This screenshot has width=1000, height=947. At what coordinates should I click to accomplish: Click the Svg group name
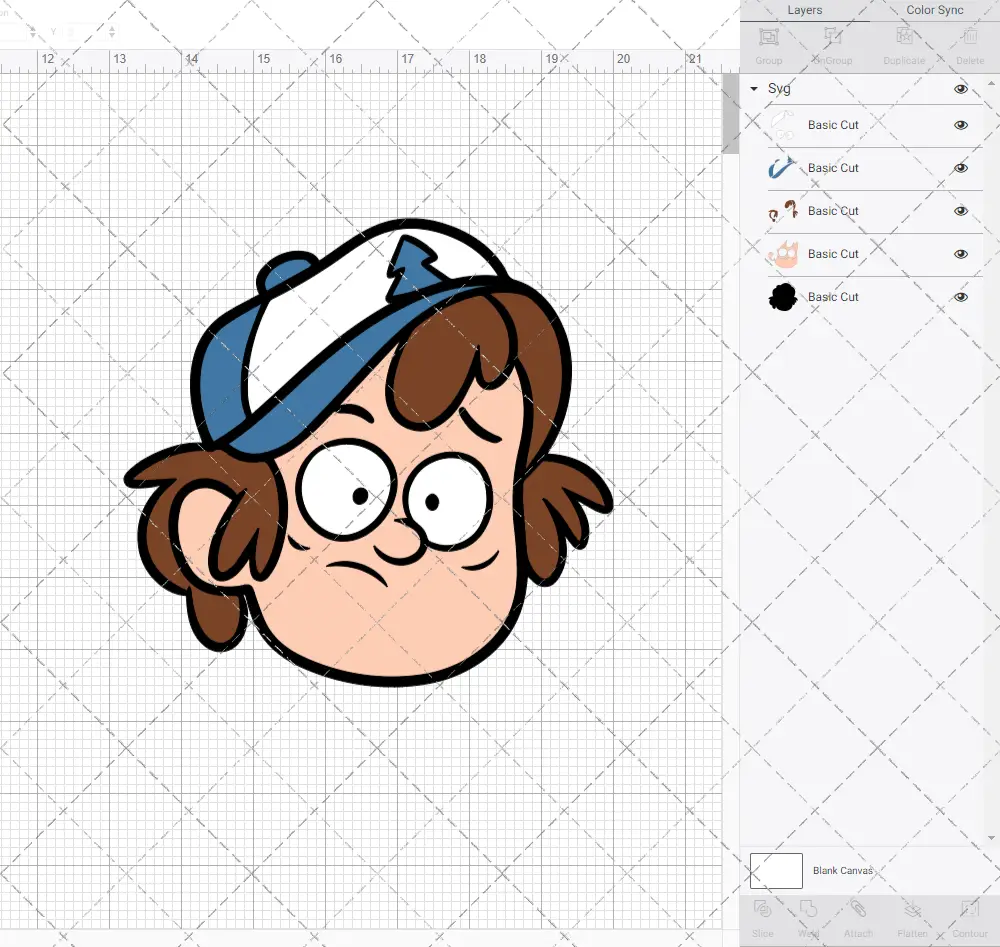point(779,89)
